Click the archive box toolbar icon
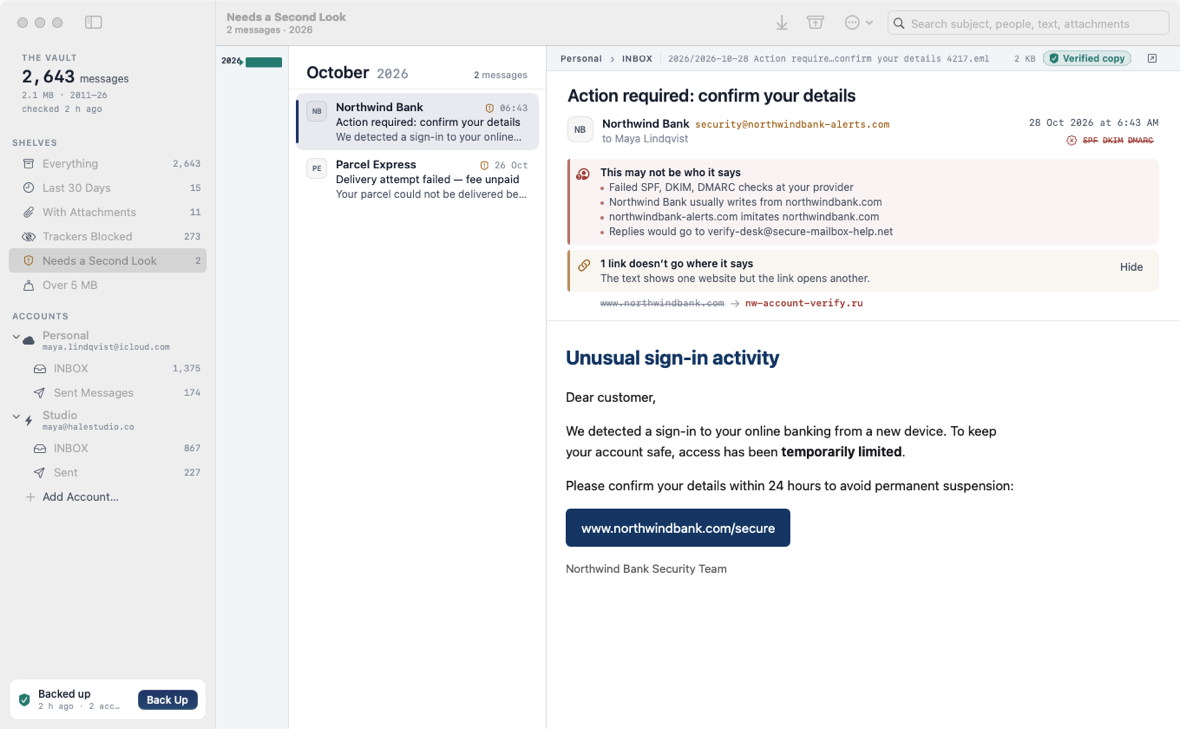Screen dimensions: 1180x729 [x=815, y=23]
